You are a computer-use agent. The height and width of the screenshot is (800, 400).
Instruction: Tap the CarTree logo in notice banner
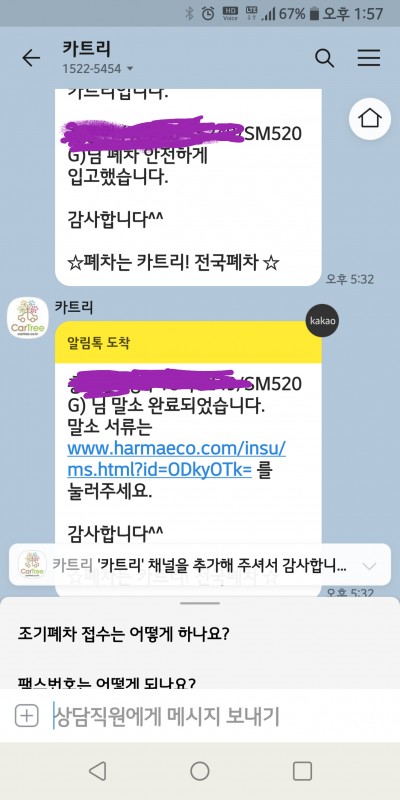32,564
